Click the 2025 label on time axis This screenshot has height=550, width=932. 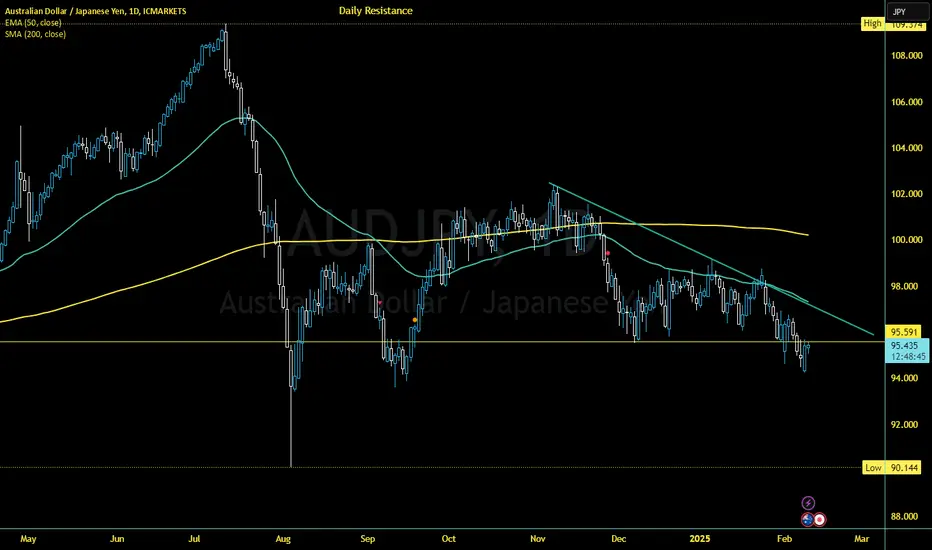point(700,539)
